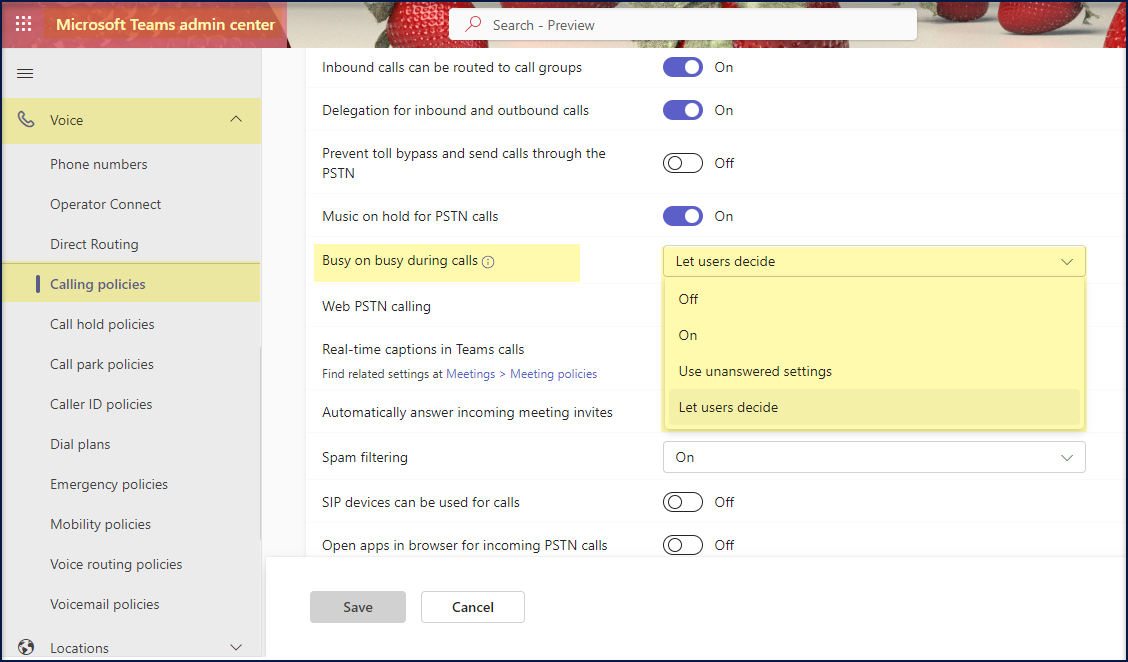The width and height of the screenshot is (1128, 662).
Task: Collapse the hamburger navigation menu
Action: coord(26,74)
